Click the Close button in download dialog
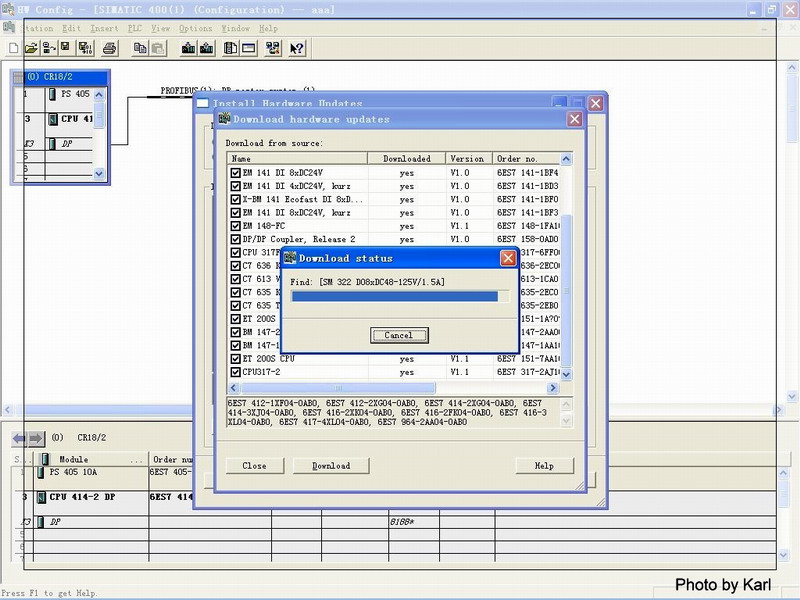This screenshot has height=600, width=800. click(255, 465)
